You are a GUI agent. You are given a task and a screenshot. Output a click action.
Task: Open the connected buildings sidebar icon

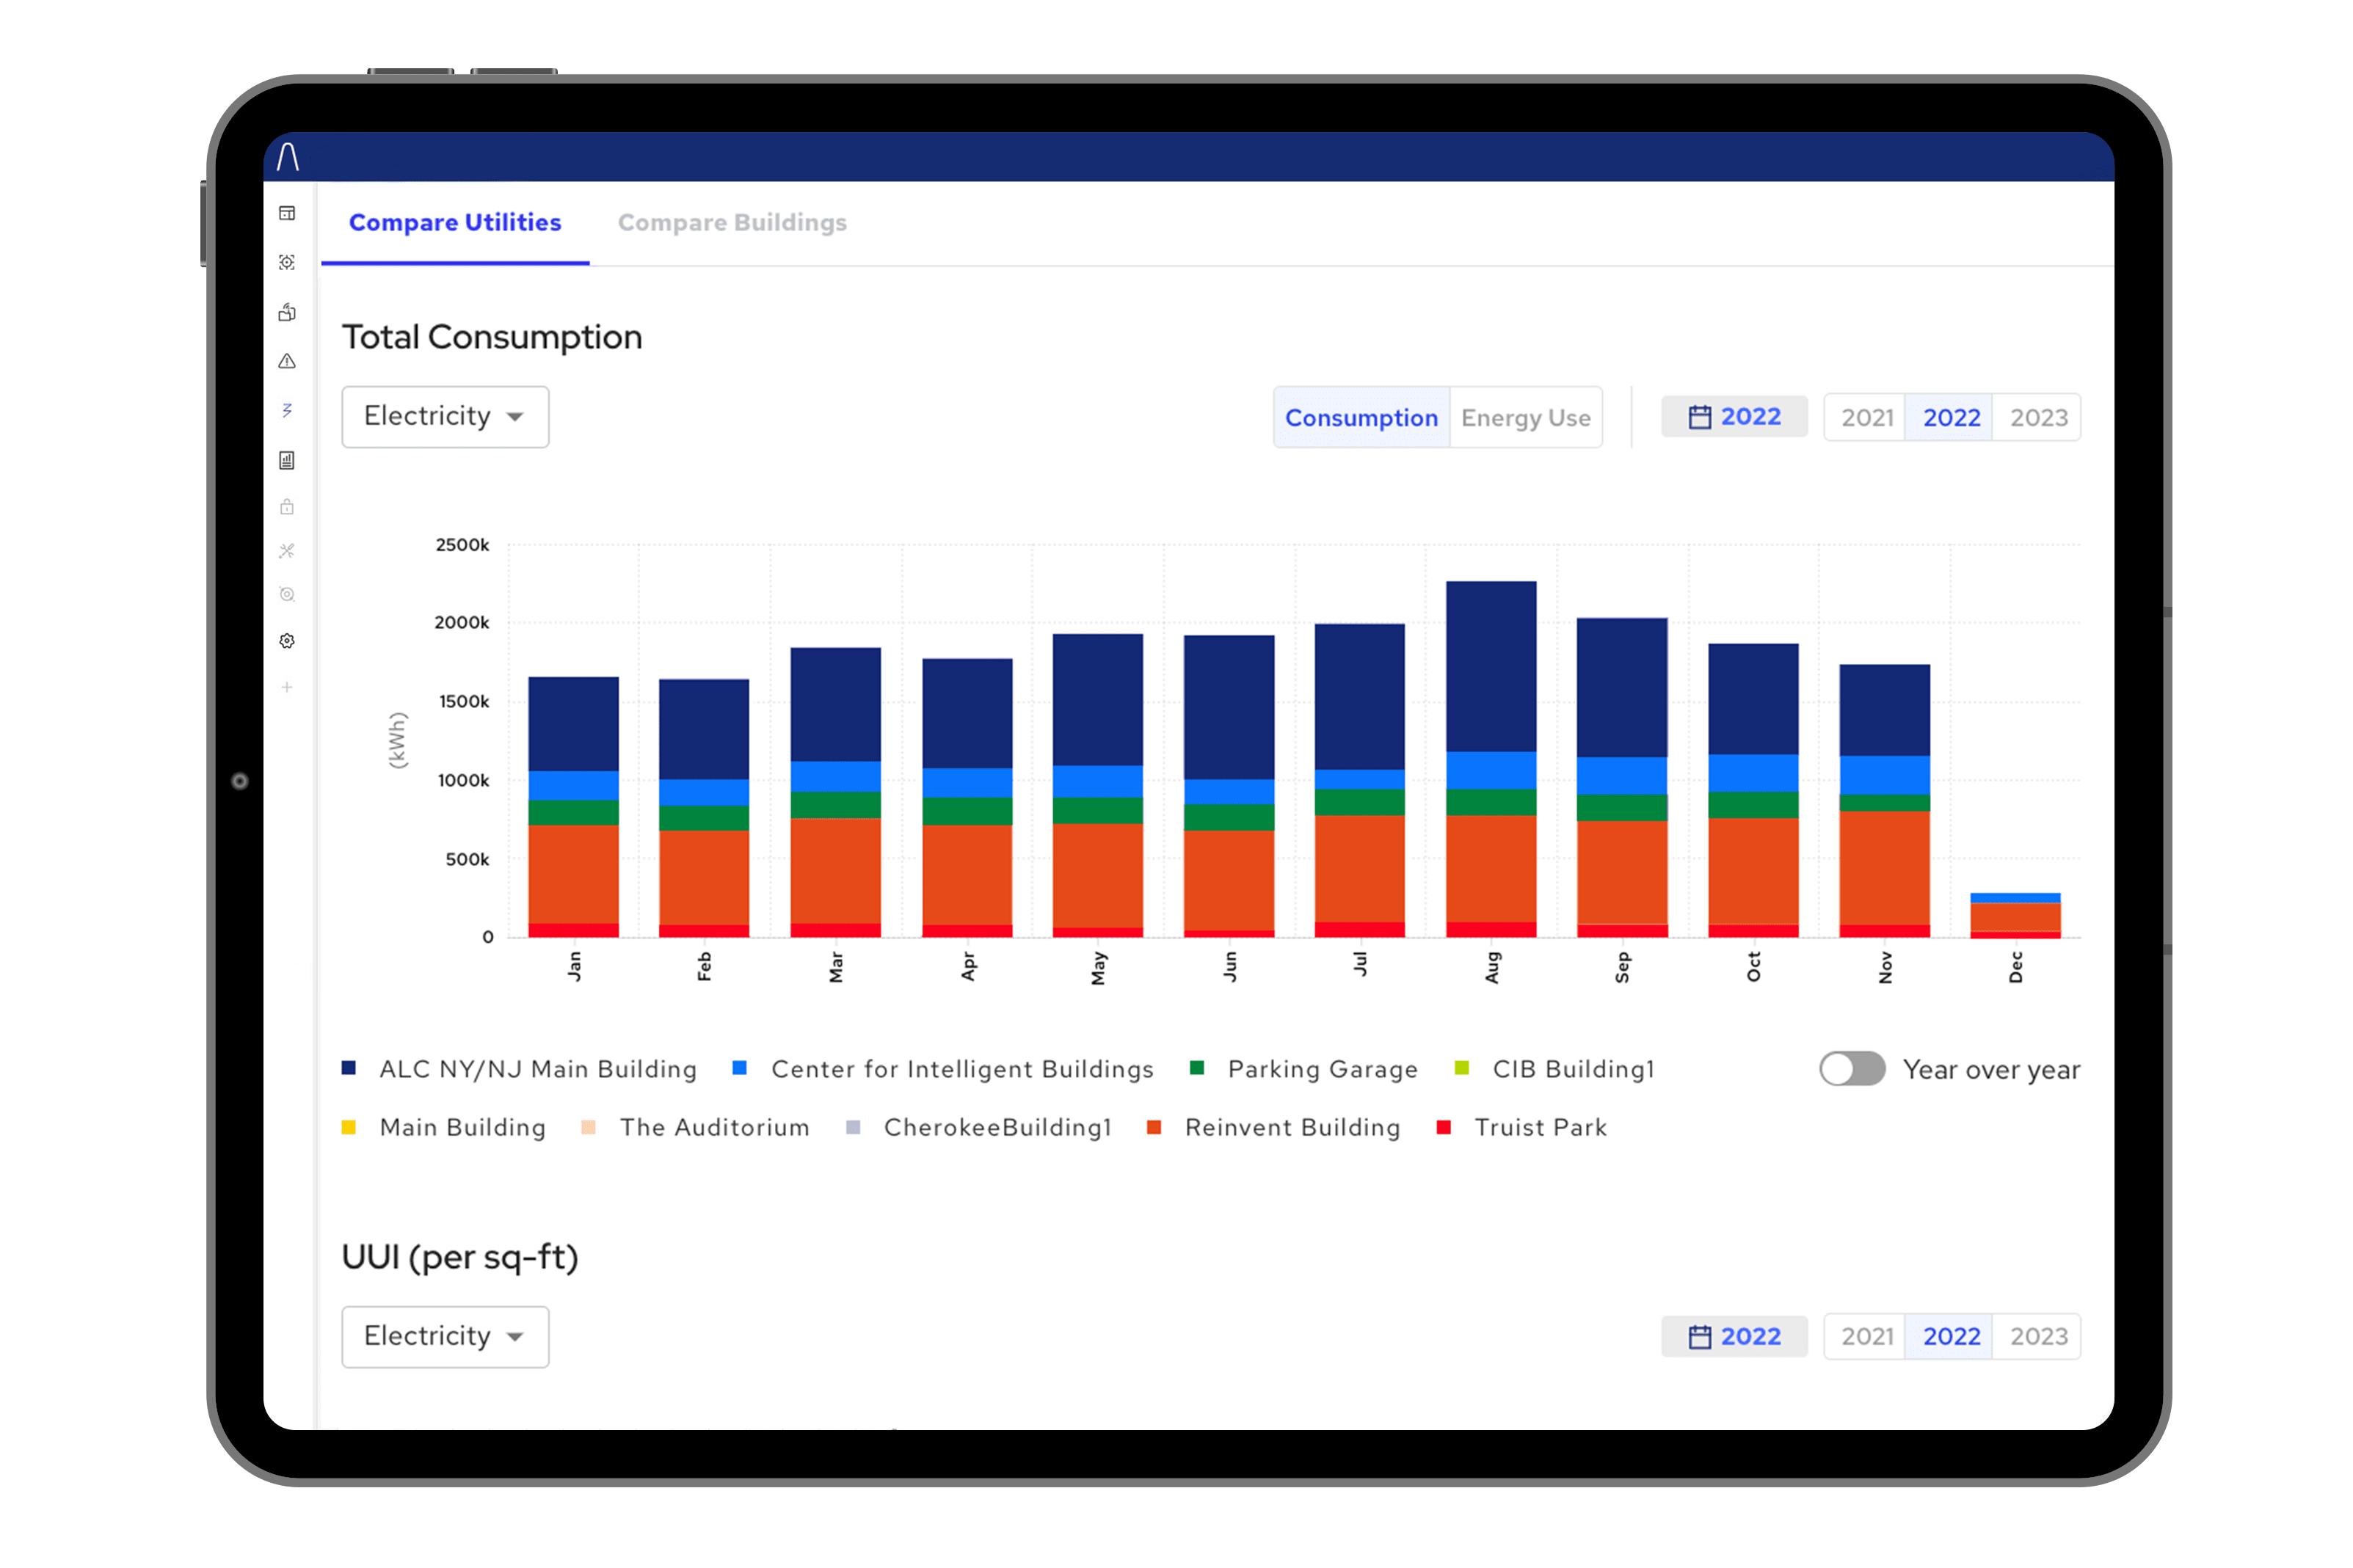[287, 312]
